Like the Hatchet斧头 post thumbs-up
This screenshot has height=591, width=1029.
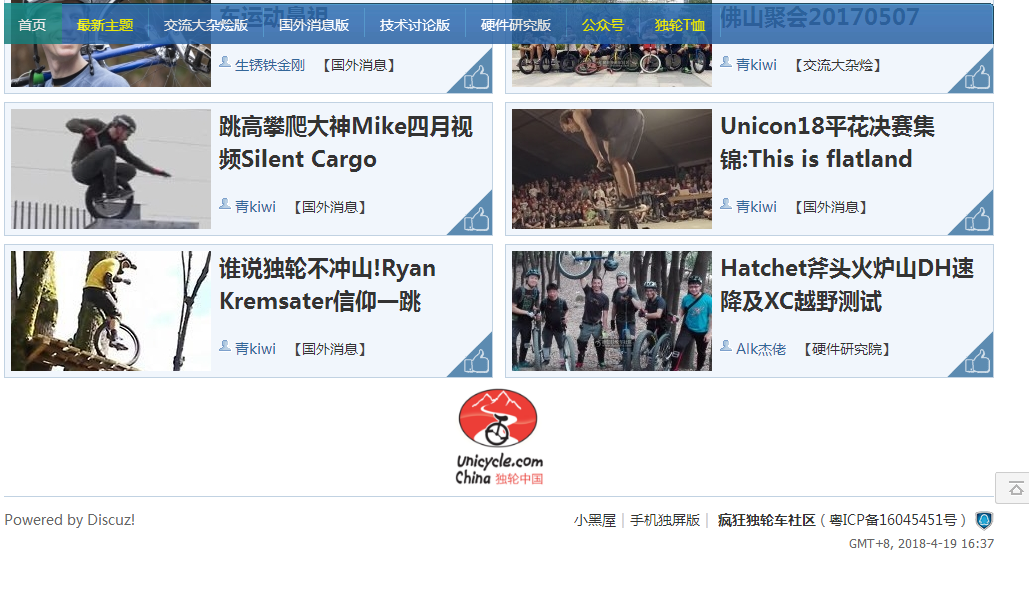[977, 361]
